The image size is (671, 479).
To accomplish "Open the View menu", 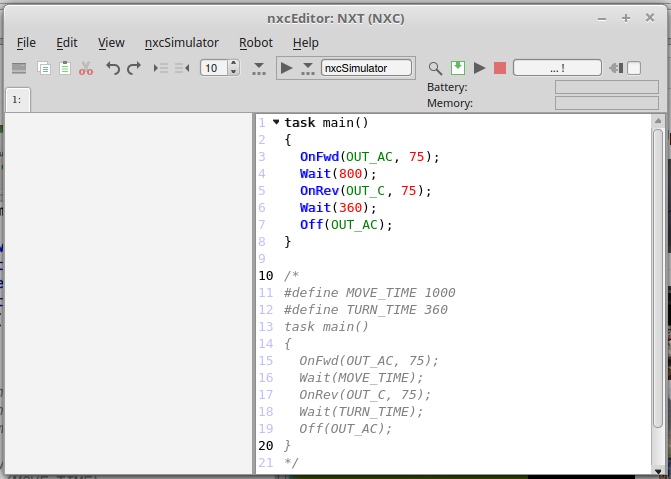I will coord(111,43).
